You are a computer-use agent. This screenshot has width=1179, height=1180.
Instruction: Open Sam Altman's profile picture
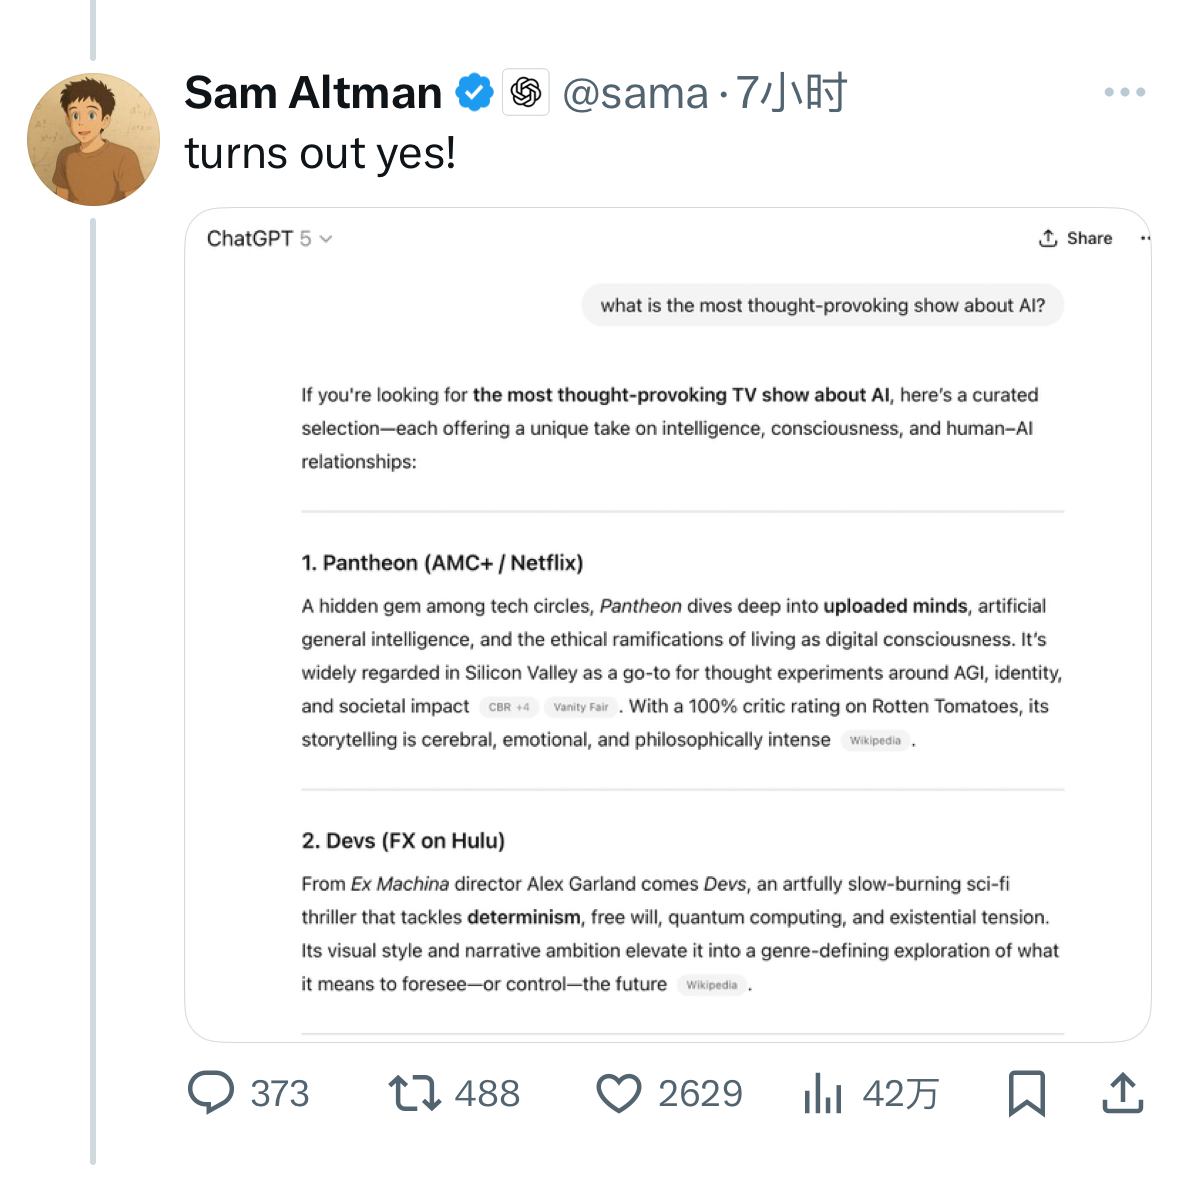pyautogui.click(x=93, y=139)
